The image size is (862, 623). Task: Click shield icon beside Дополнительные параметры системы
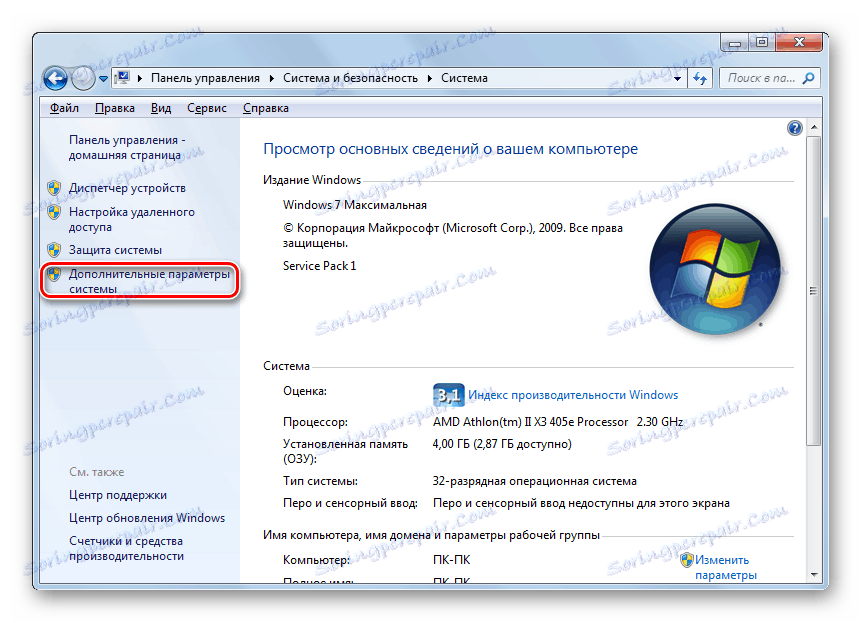pos(54,274)
